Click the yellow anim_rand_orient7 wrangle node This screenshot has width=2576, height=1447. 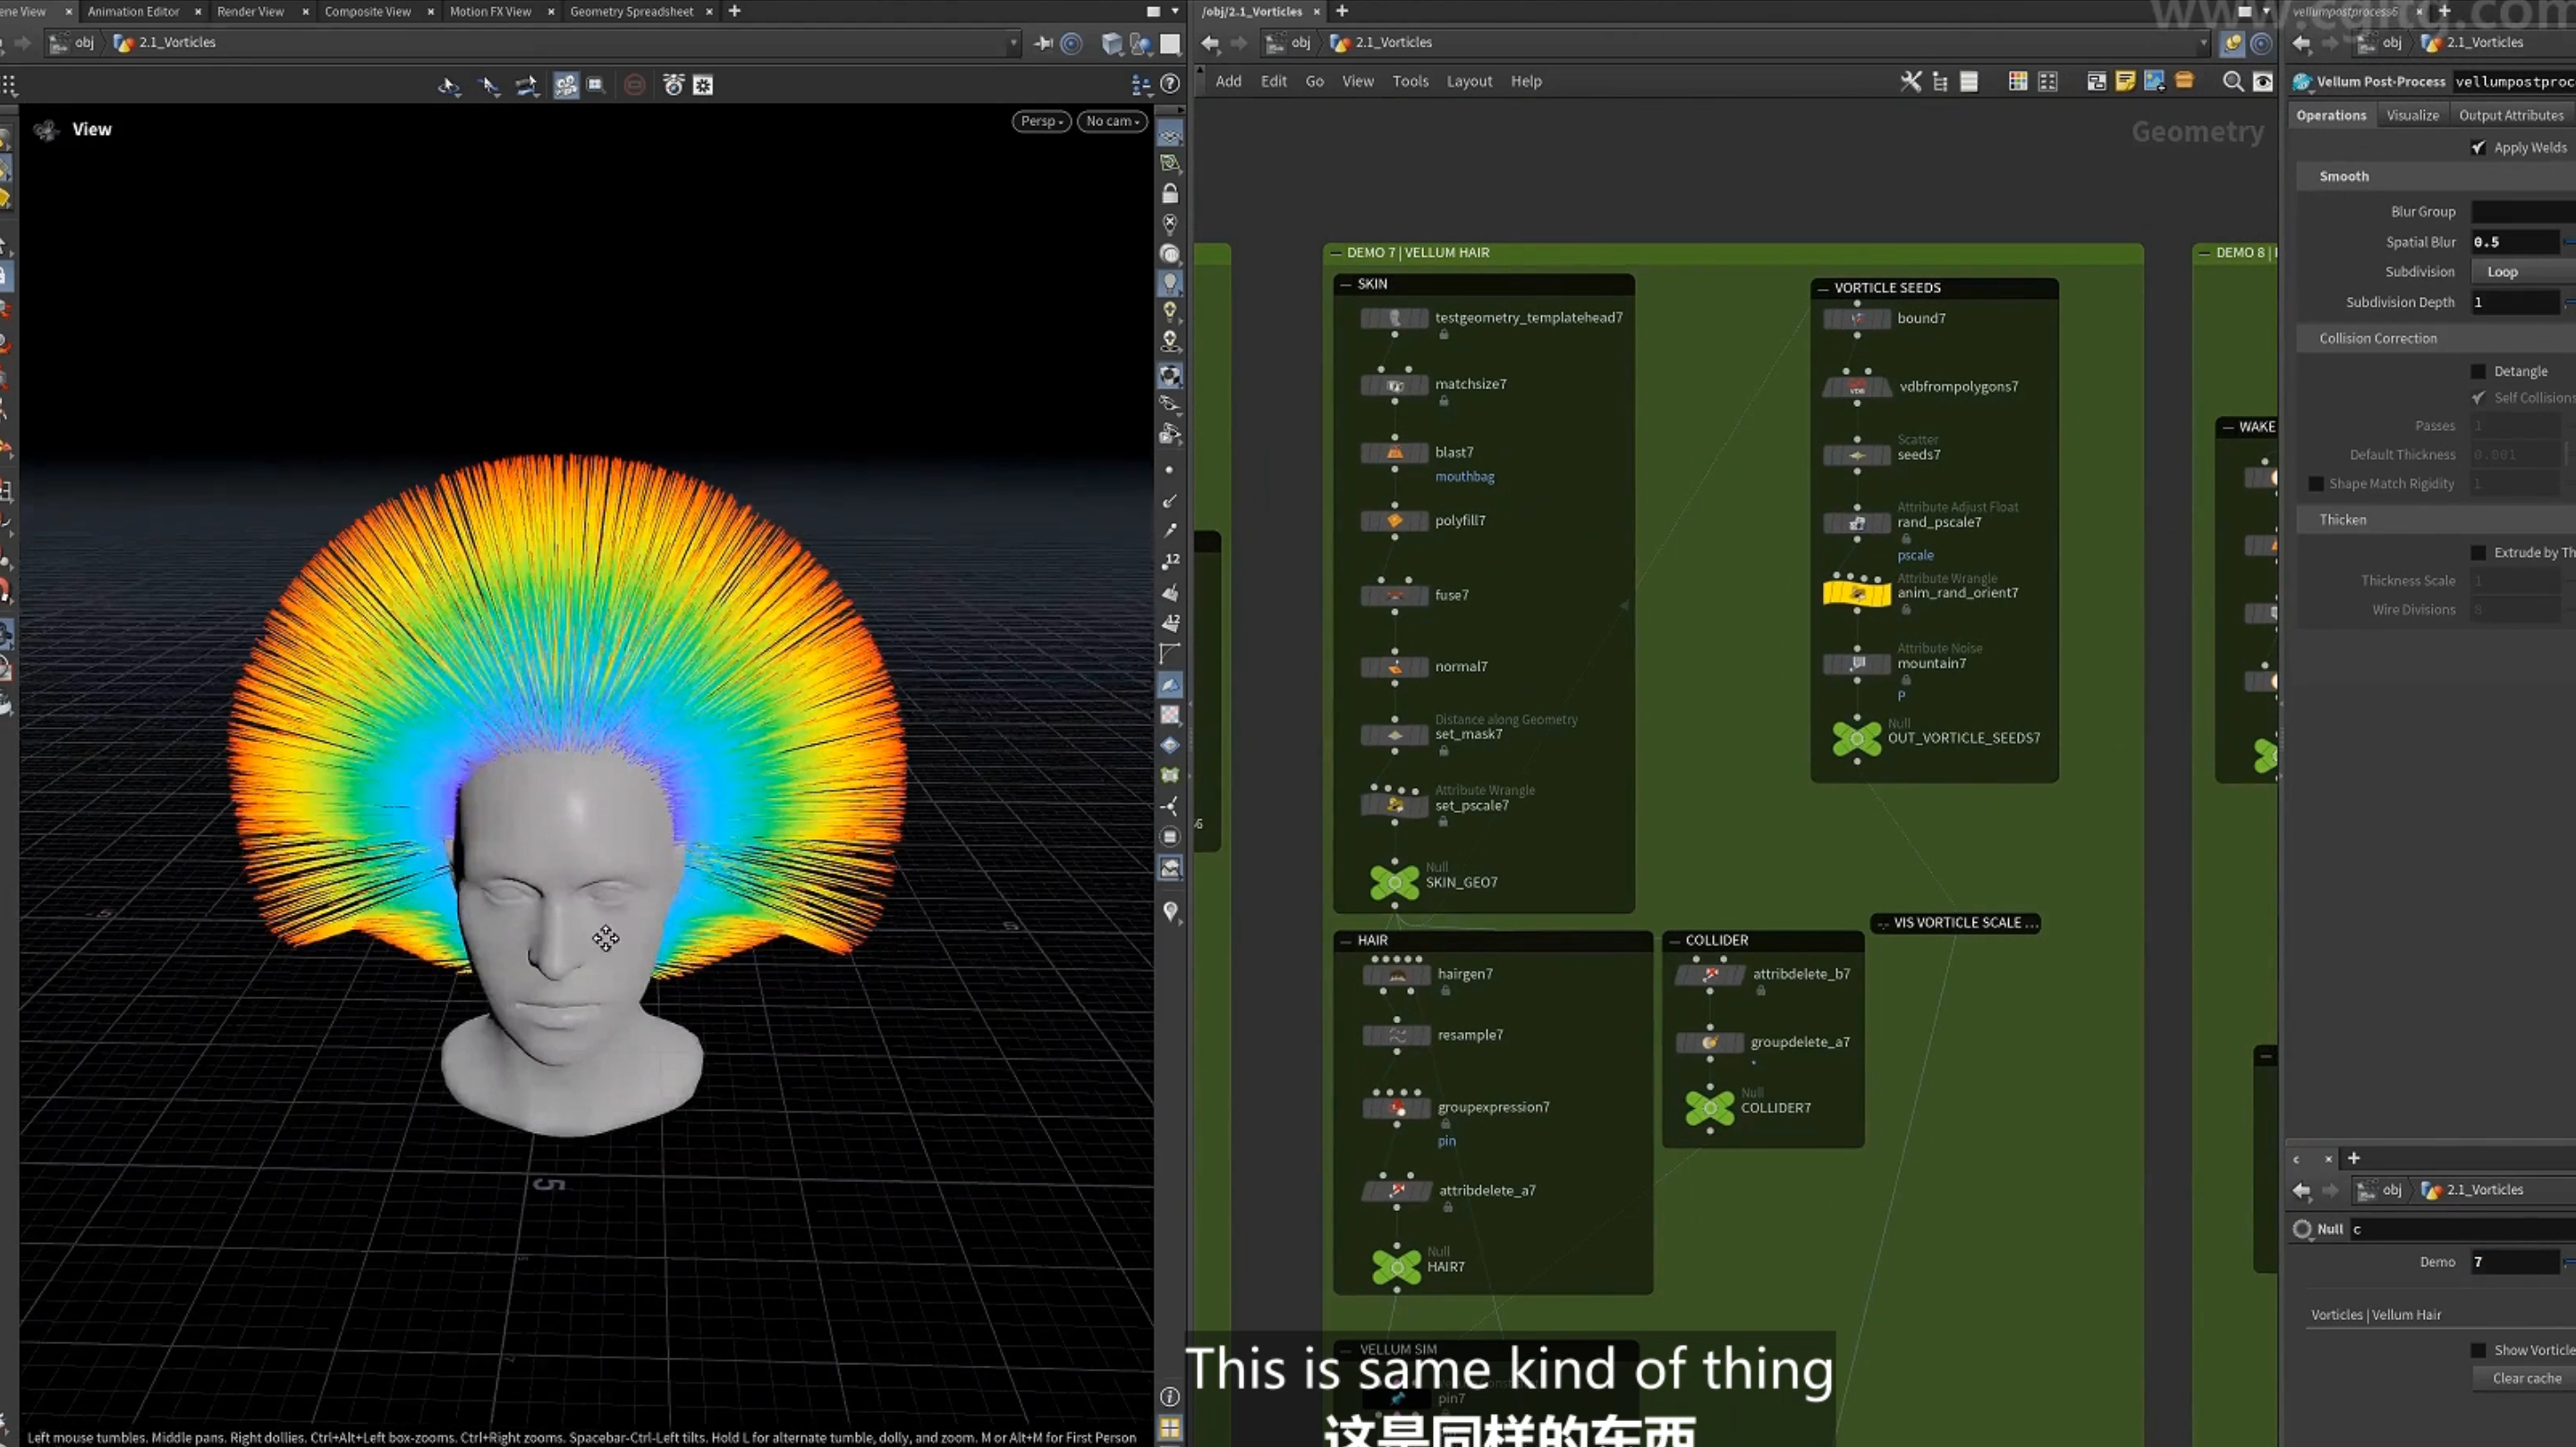pos(1857,593)
